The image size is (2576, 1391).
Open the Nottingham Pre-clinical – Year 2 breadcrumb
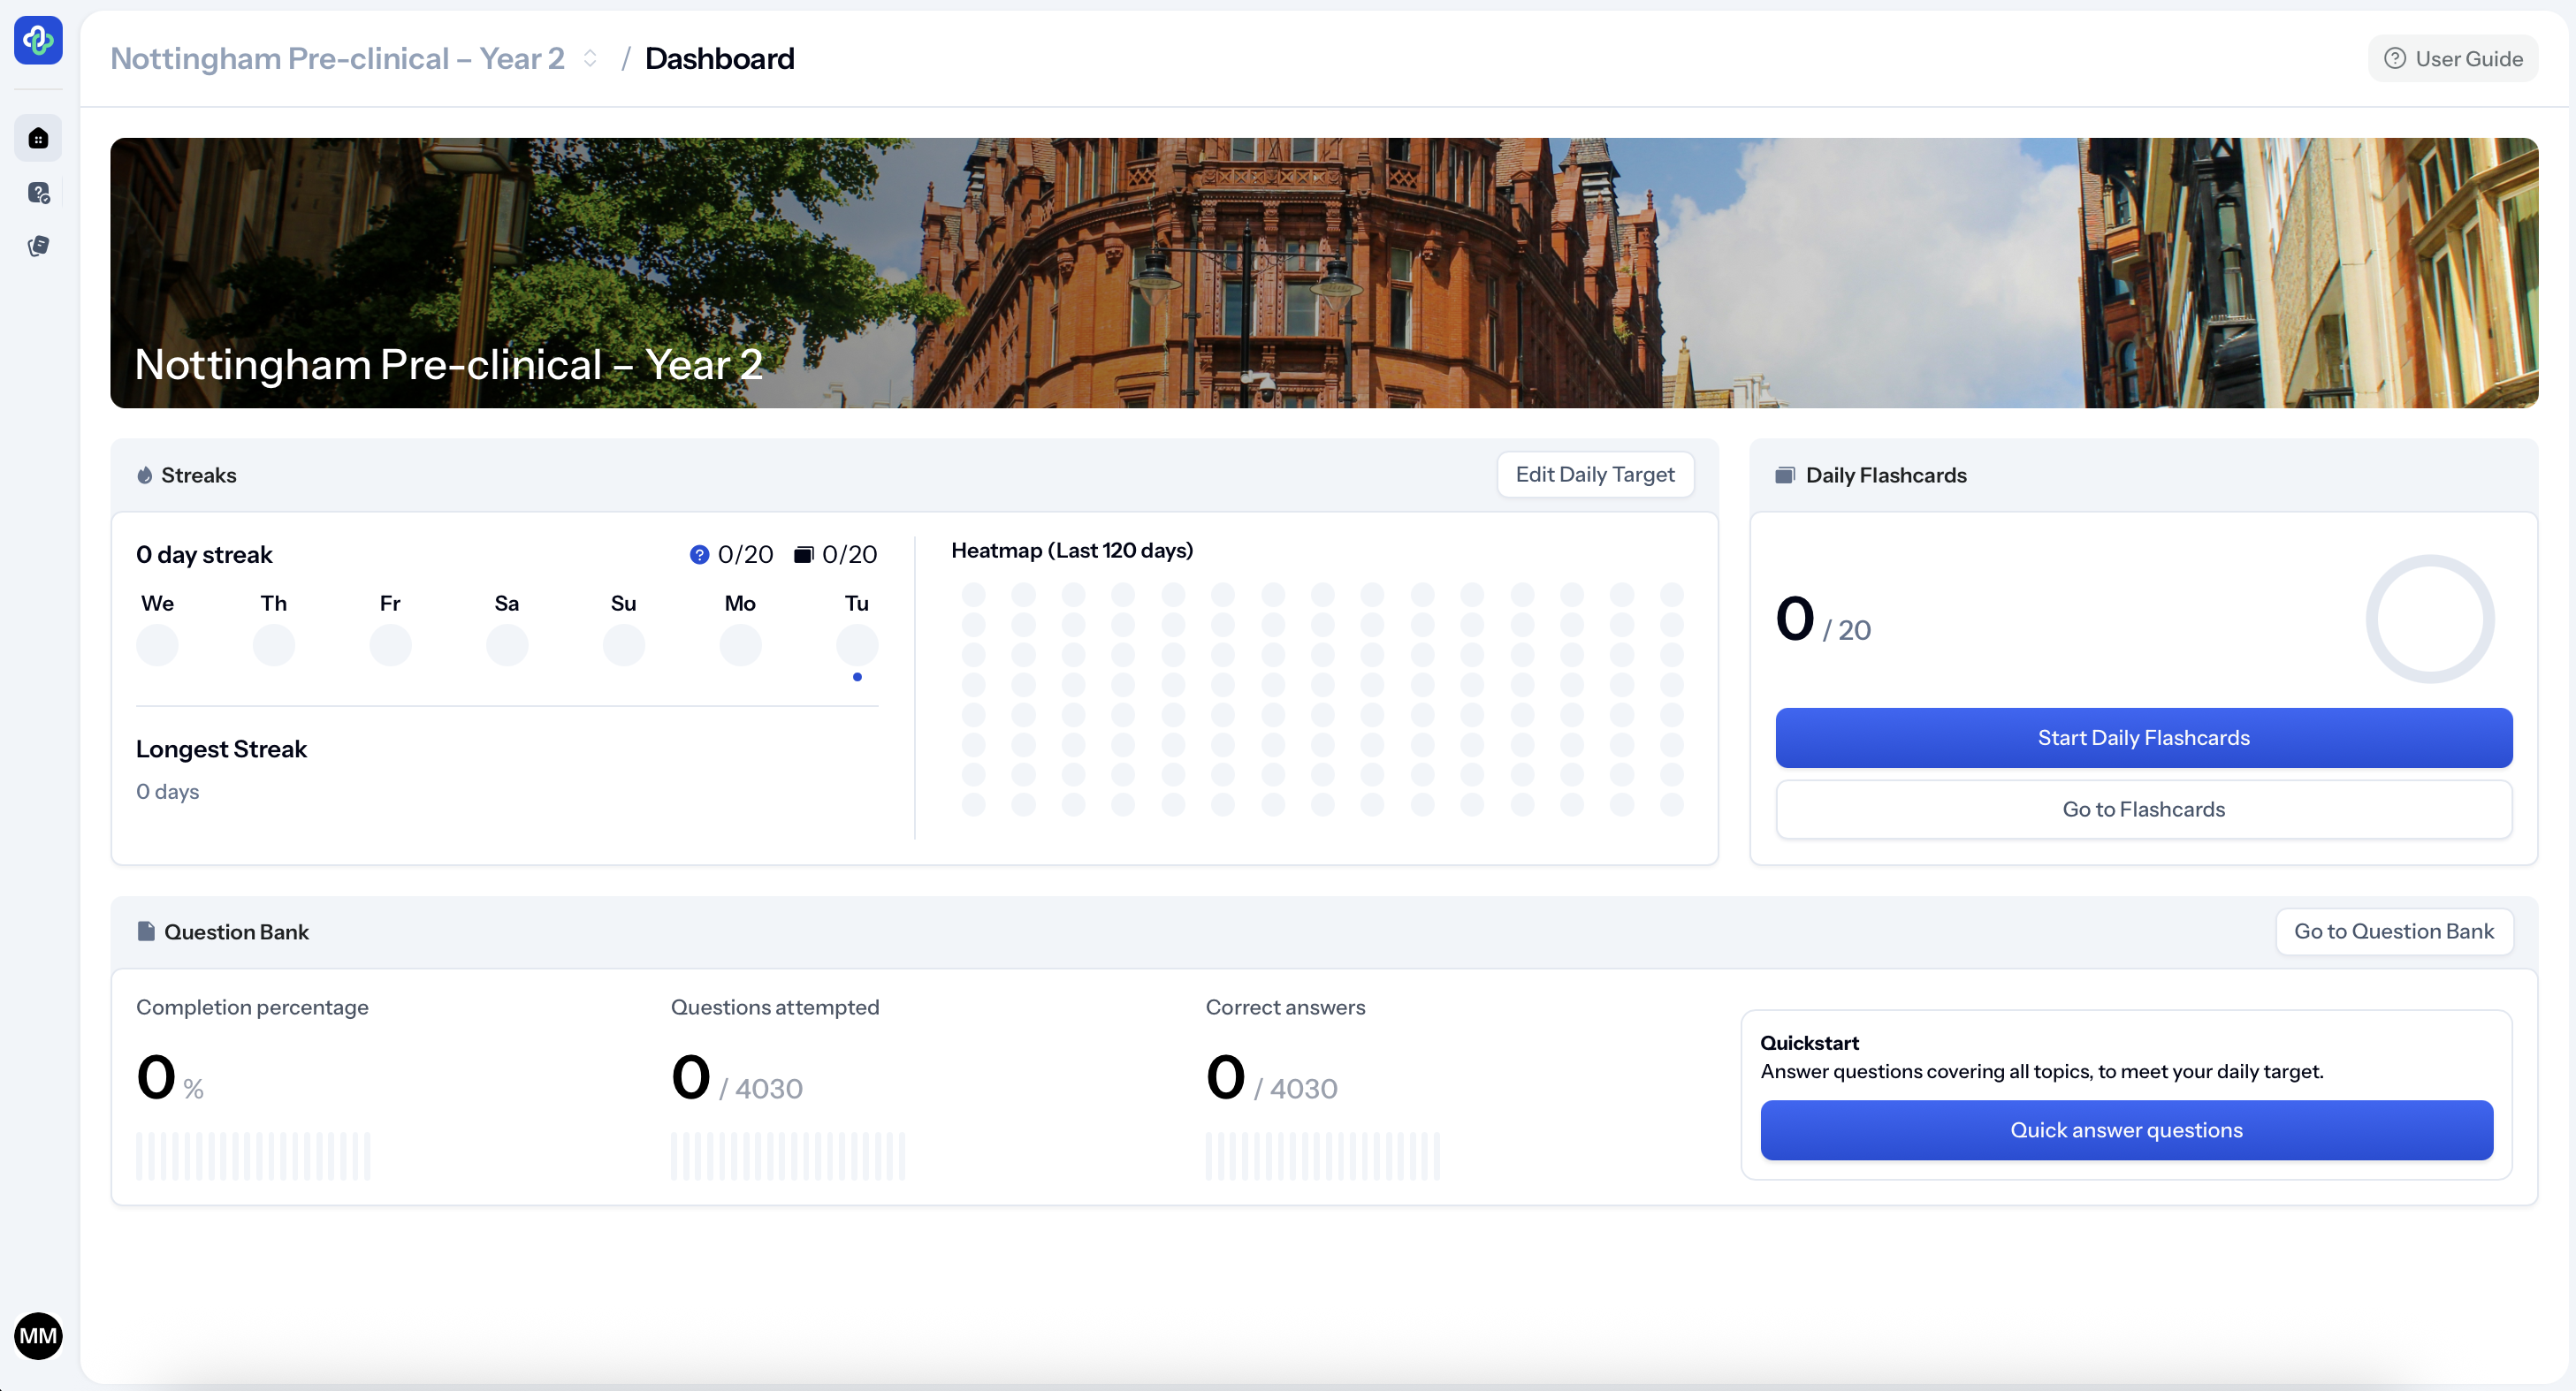337,59
